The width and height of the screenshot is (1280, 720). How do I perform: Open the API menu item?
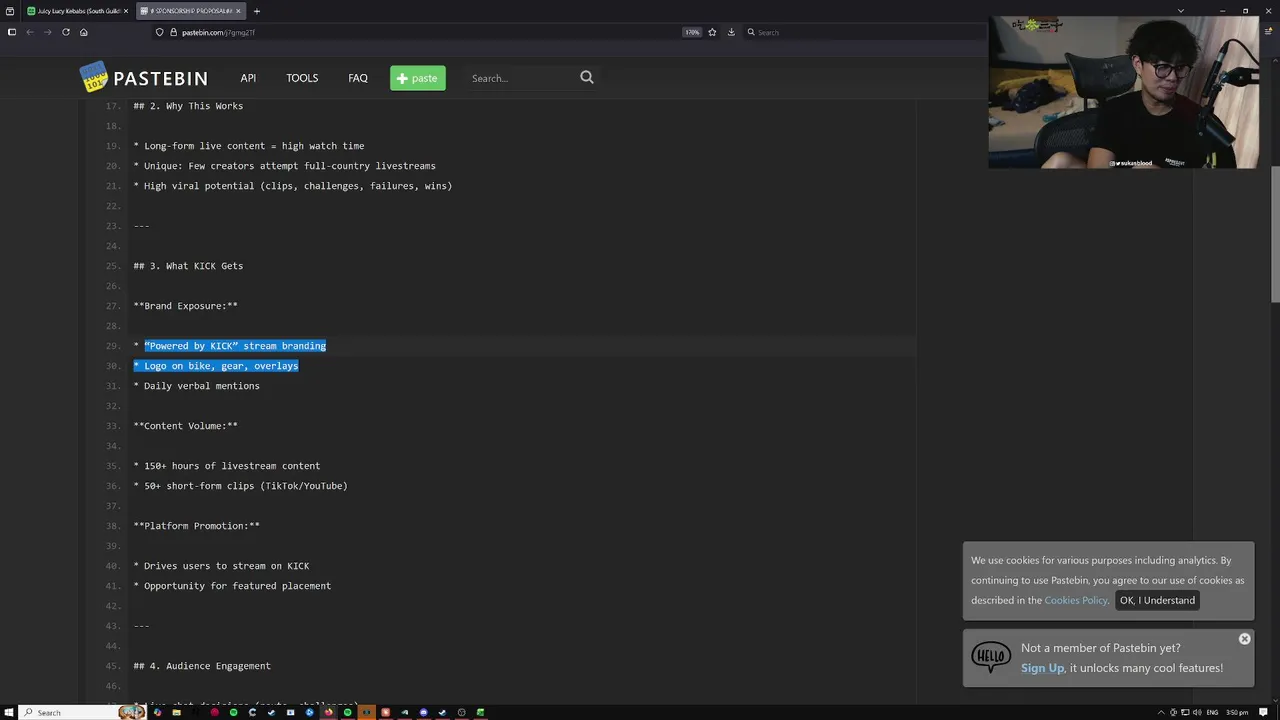(x=248, y=78)
